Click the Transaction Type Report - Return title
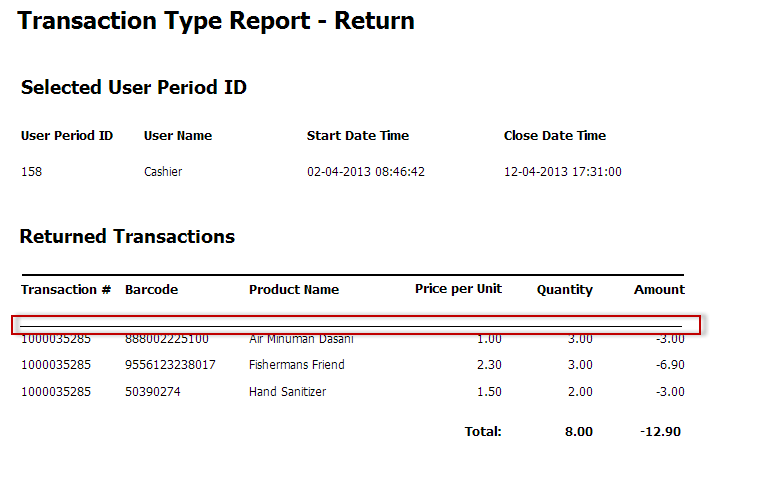The image size is (782, 484). pyautogui.click(x=216, y=21)
